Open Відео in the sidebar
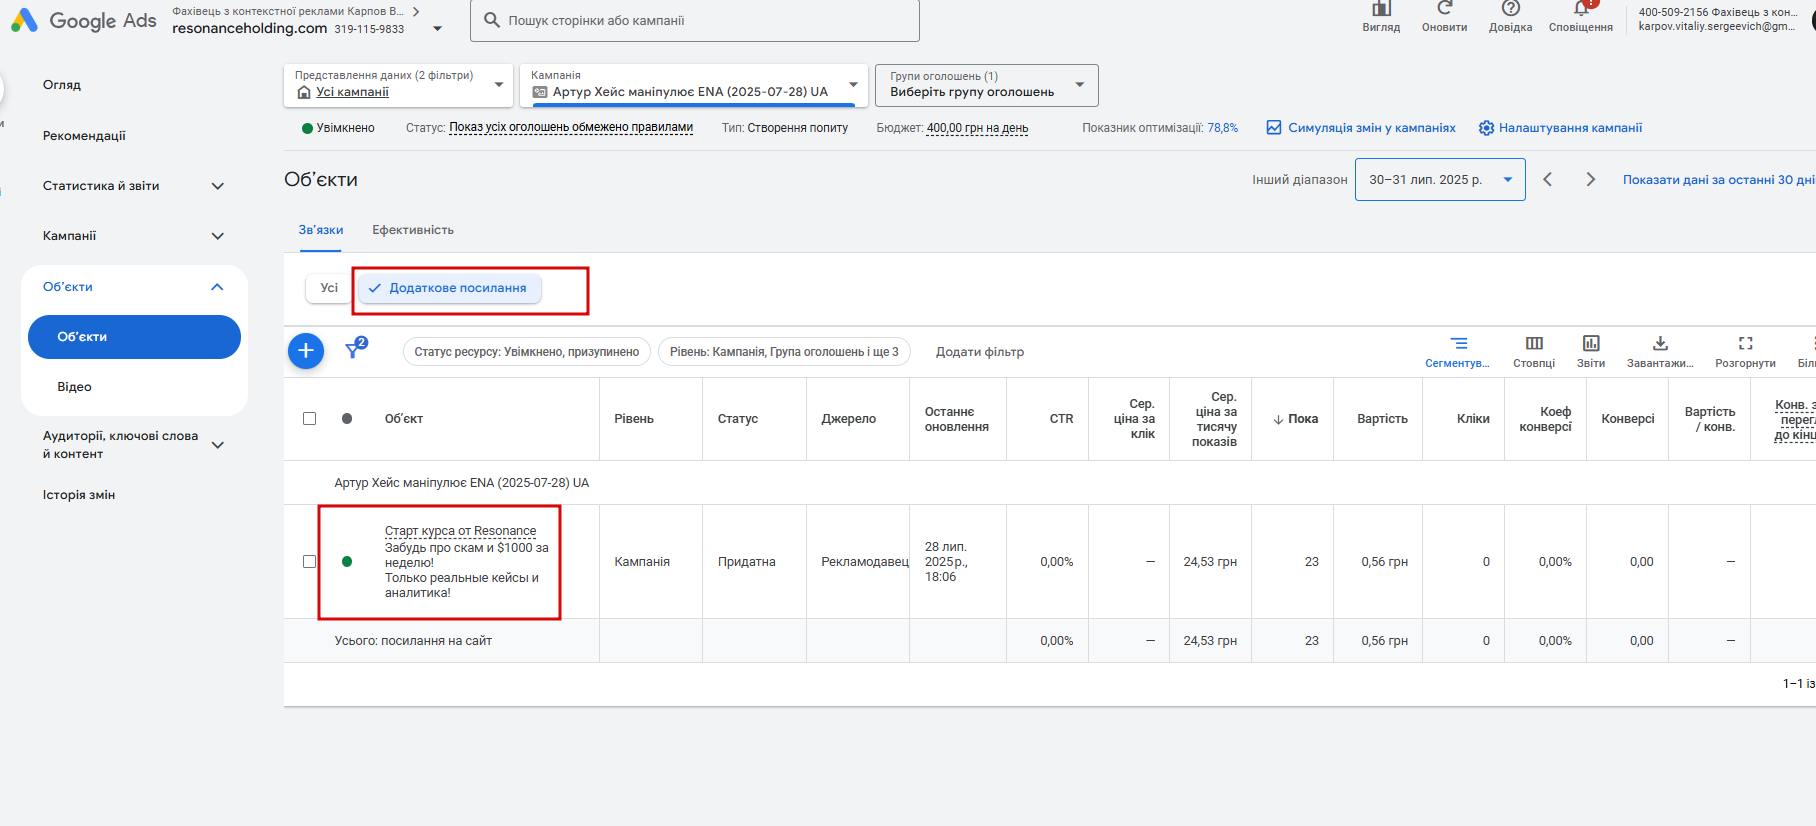Screen dimensions: 1816x826 (x=75, y=387)
